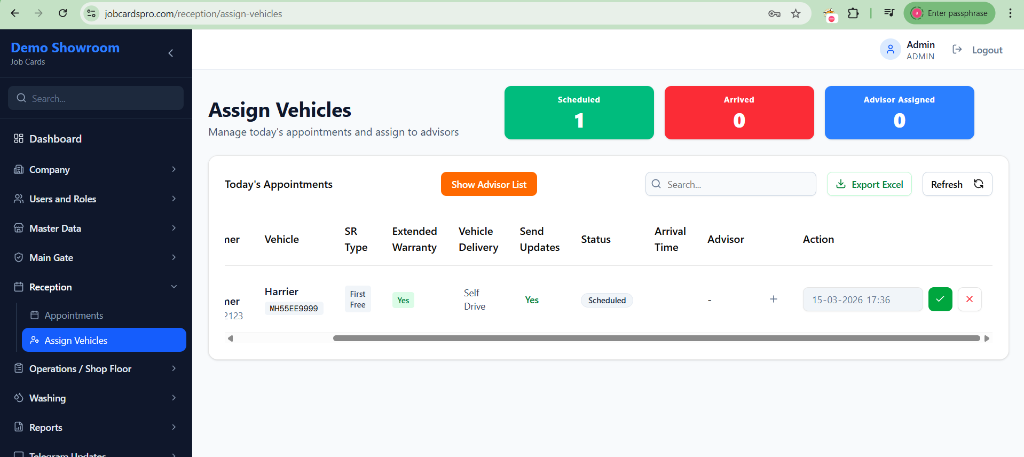Collapse sidebar using the left chevron icon
This screenshot has width=1024, height=457.
coord(170,53)
